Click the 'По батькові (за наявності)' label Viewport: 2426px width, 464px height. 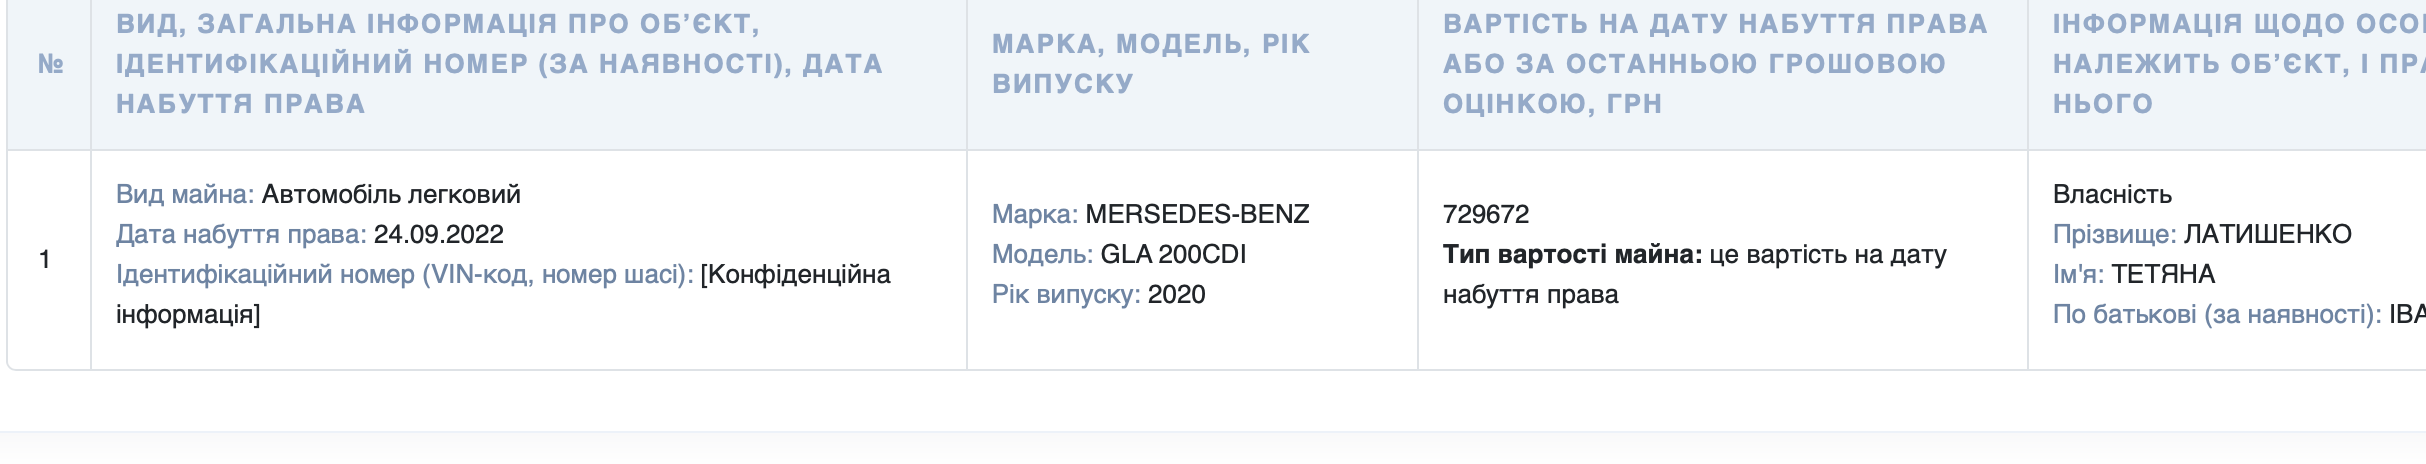click(x=2217, y=314)
